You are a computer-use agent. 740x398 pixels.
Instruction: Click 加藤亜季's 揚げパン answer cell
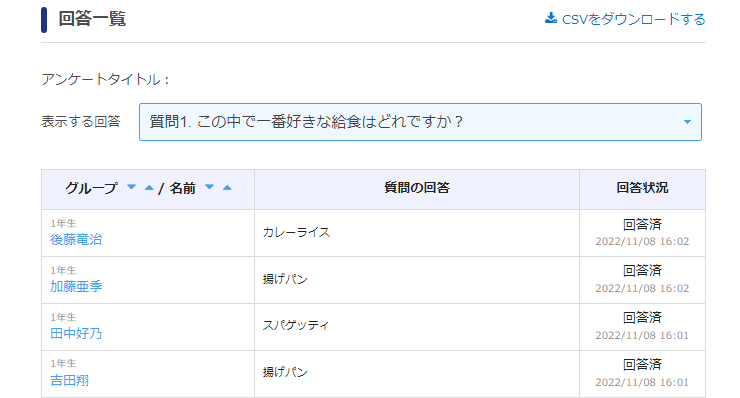point(417,280)
